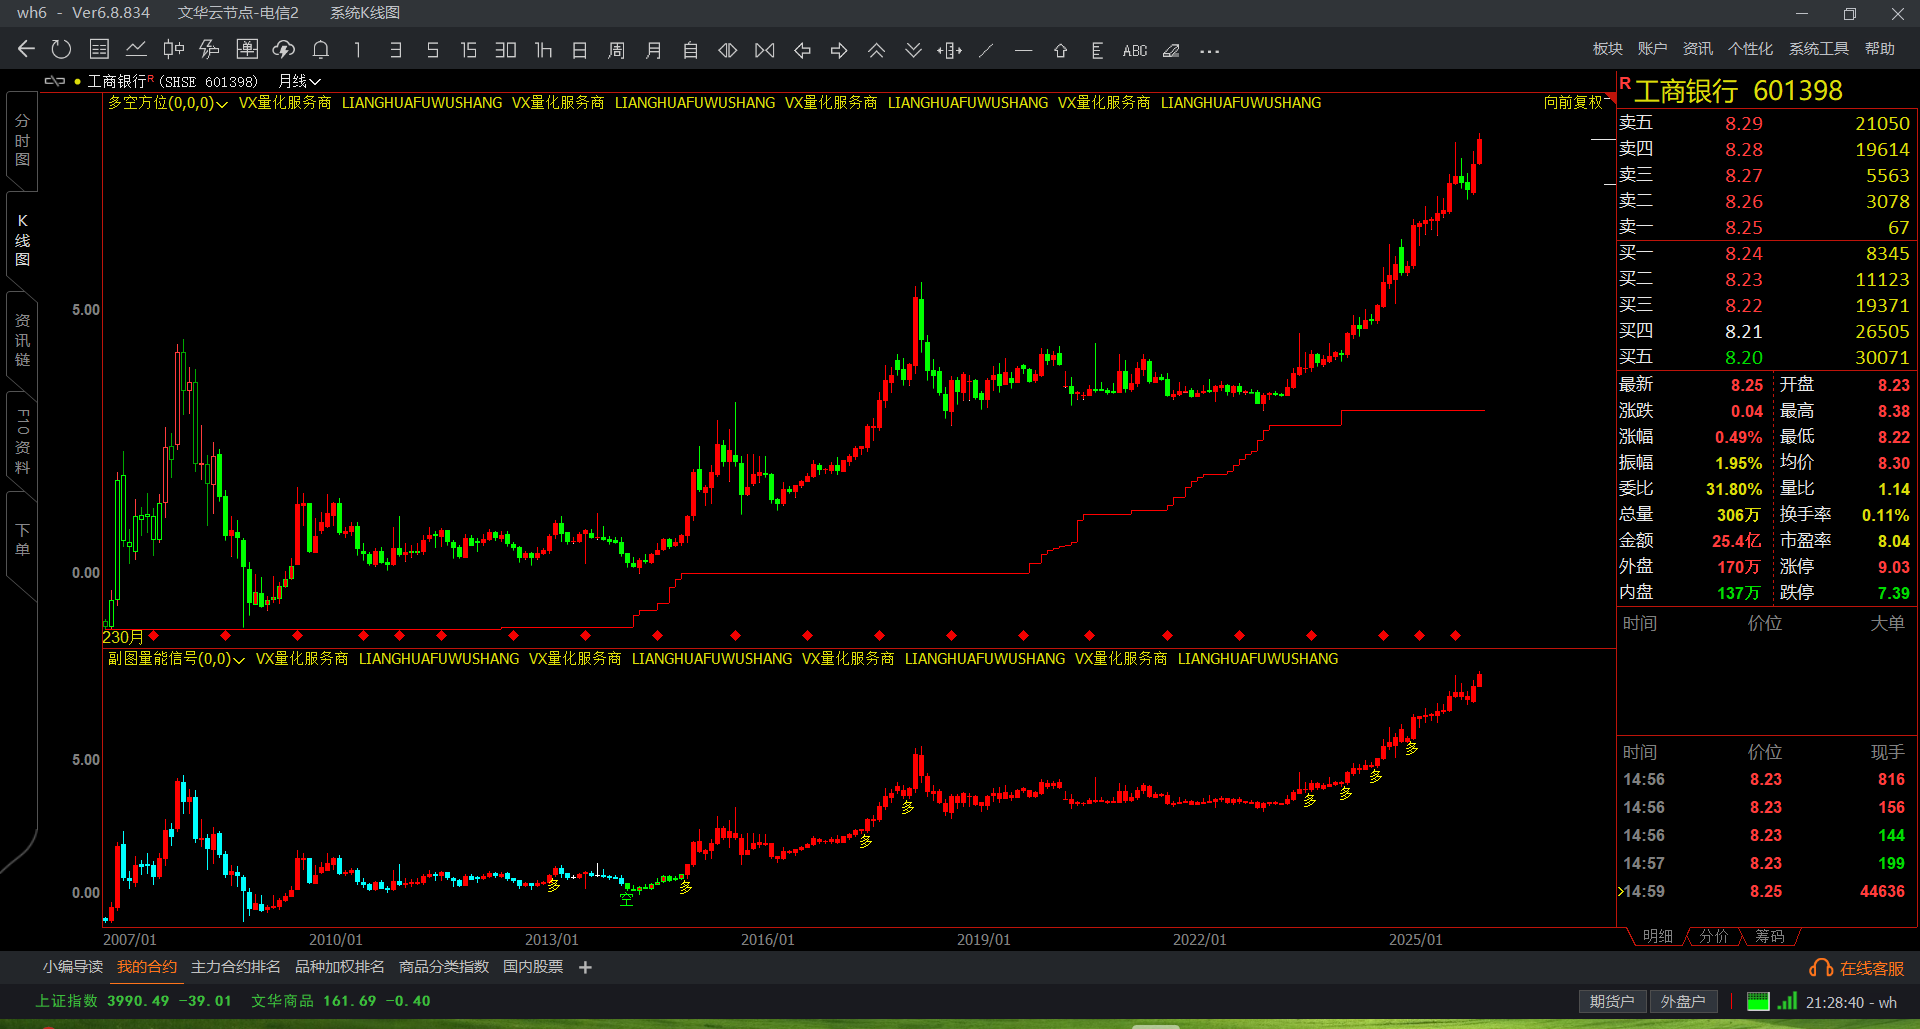Click the refresh toolbar icon
The image size is (1920, 1029).
tap(61, 49)
